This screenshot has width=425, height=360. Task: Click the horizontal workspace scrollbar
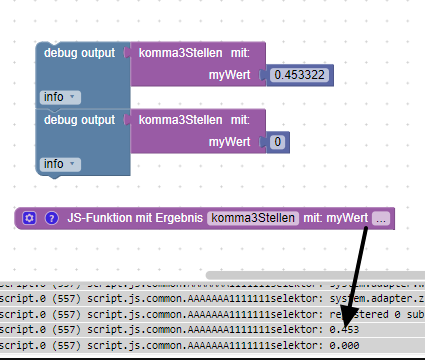coord(315,275)
